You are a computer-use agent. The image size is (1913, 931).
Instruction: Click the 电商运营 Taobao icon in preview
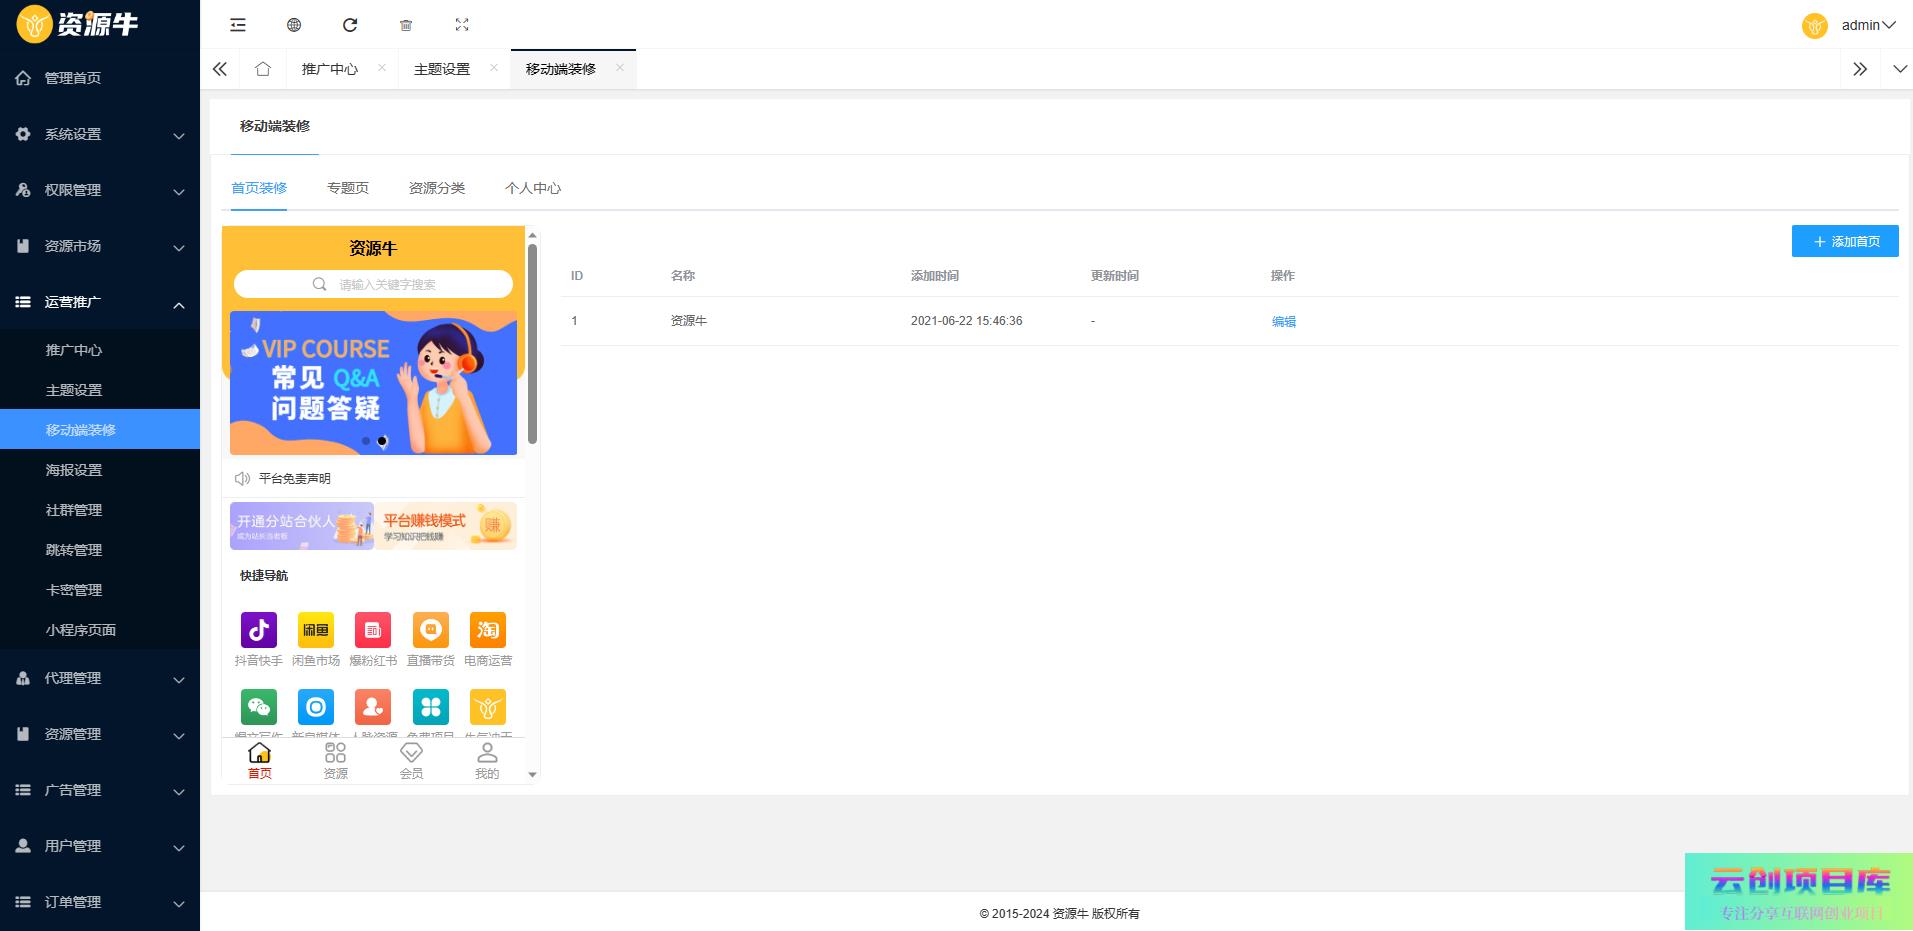[487, 630]
